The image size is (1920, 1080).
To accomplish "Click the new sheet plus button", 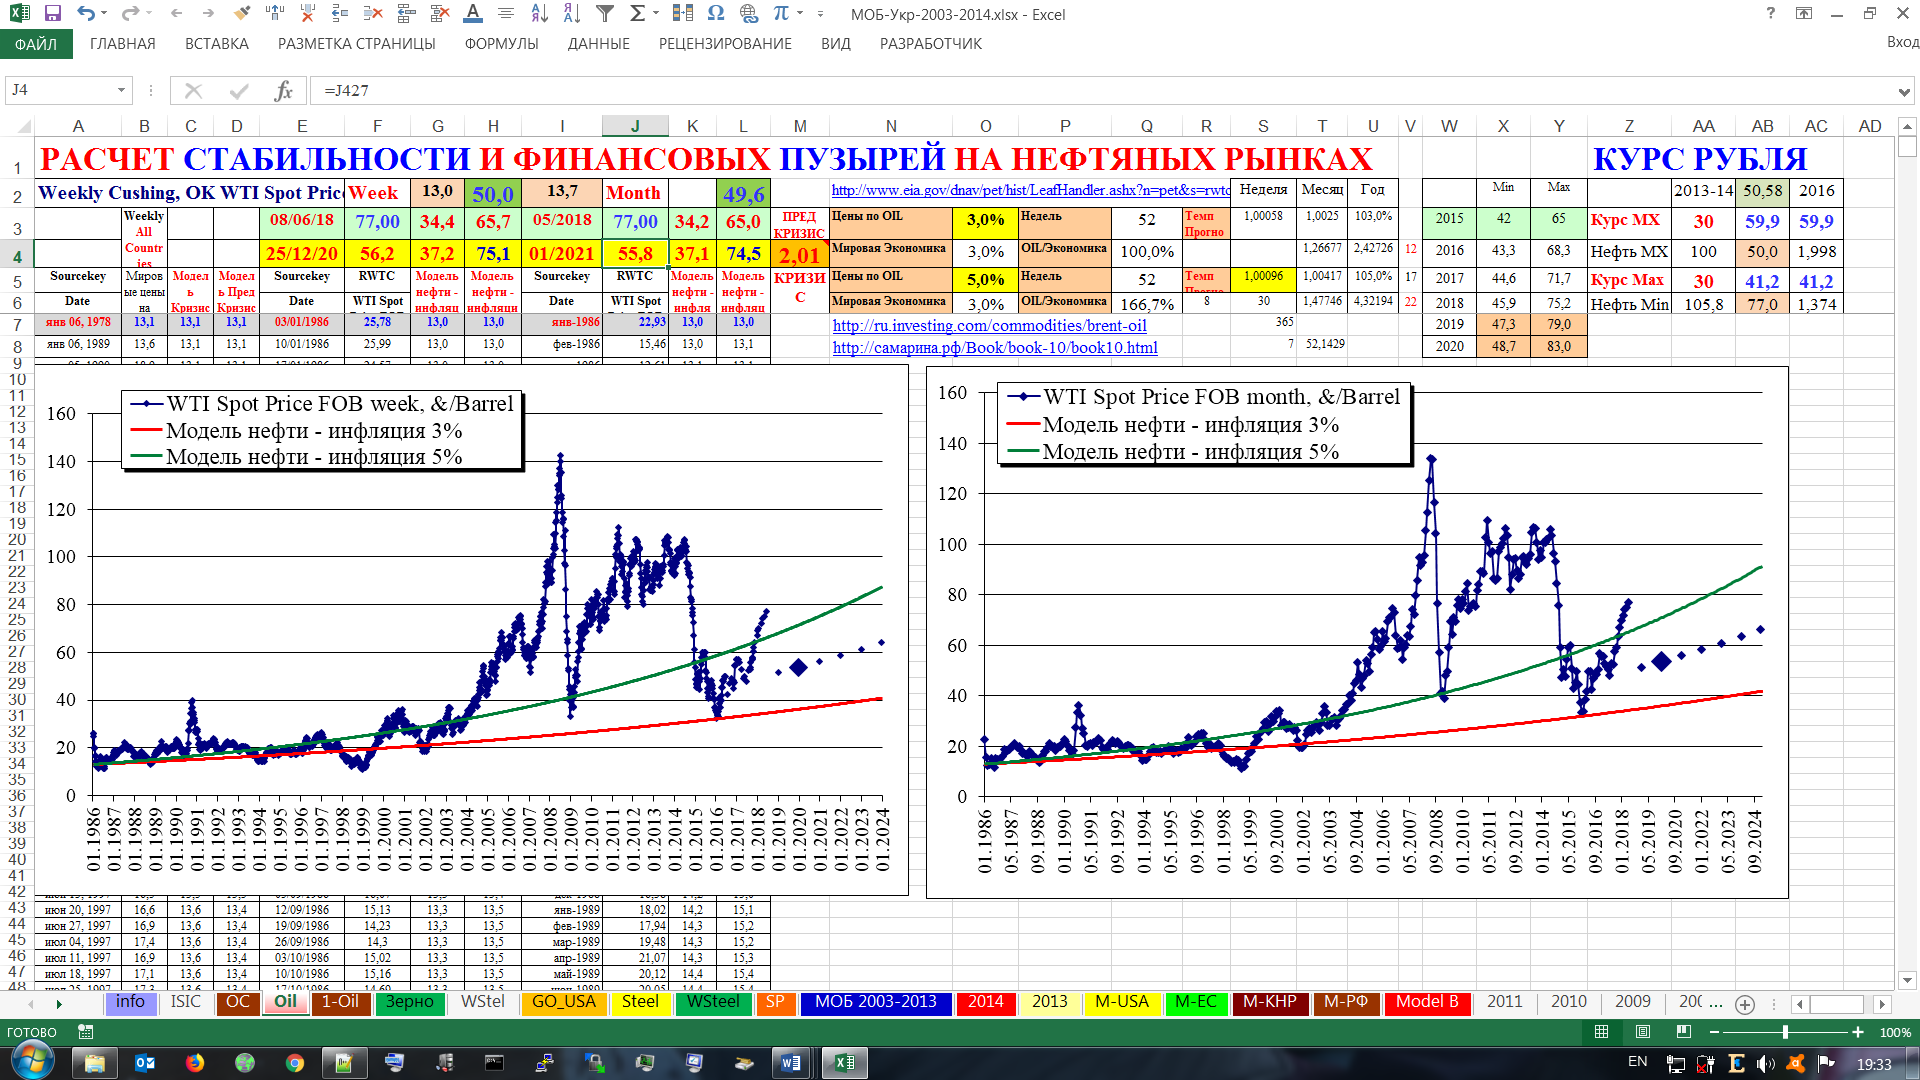I will [1745, 1004].
